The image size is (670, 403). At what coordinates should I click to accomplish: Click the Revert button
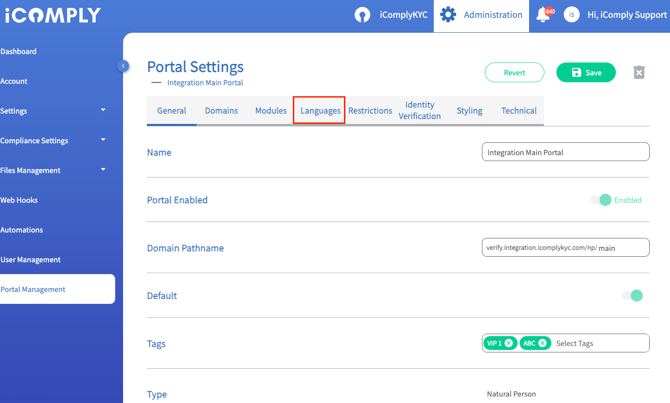(x=514, y=73)
